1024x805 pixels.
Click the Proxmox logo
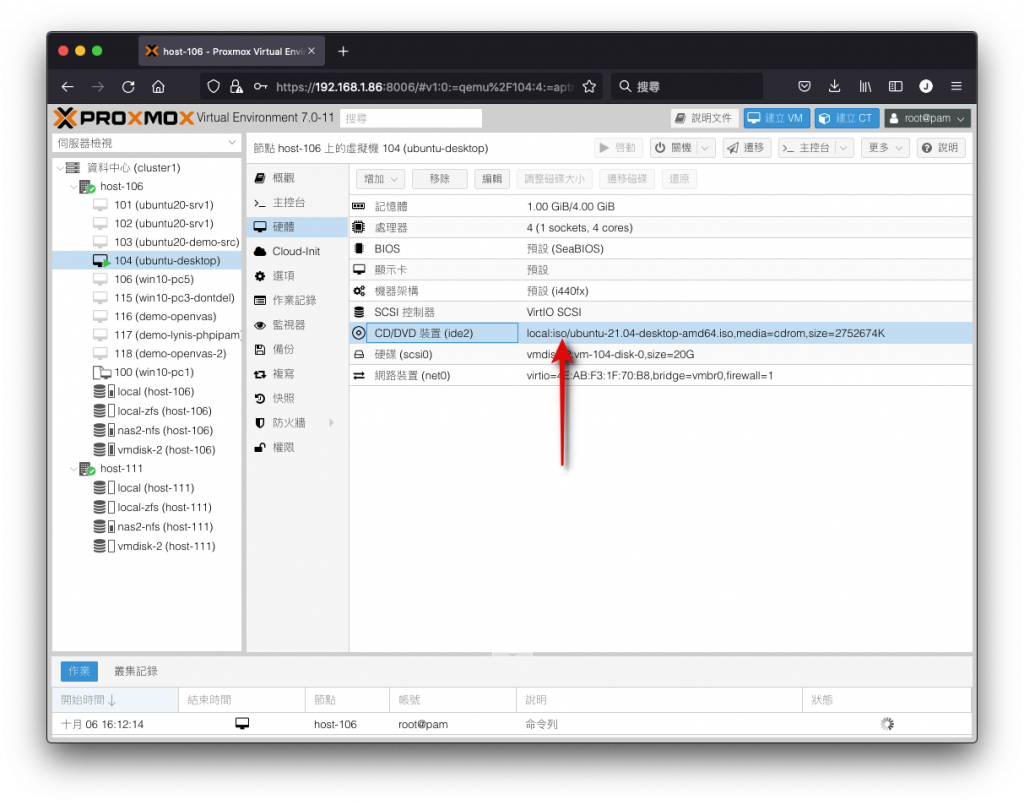tap(123, 118)
